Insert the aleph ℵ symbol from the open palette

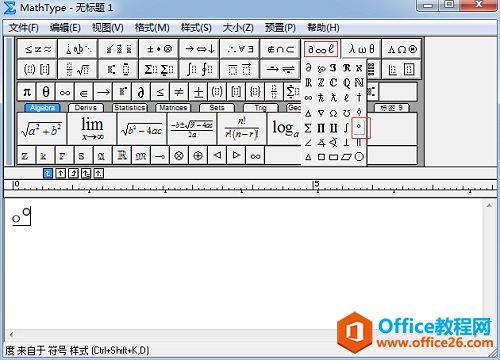tap(359, 68)
